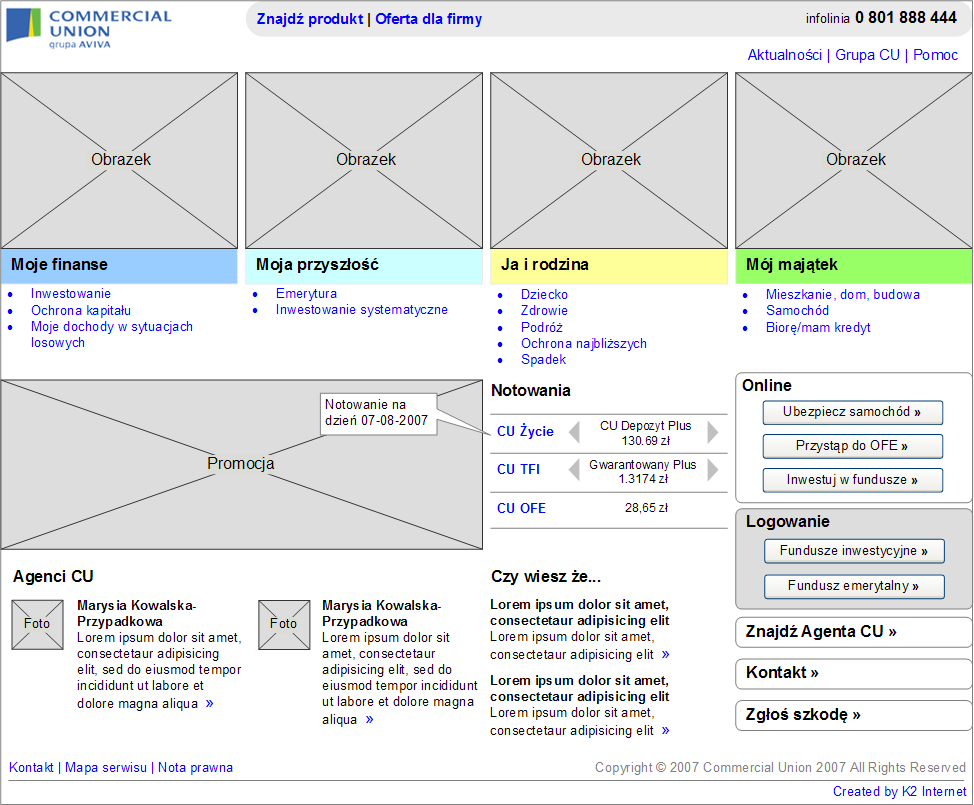Open the second agent's Foto placeholder
The height and width of the screenshot is (805, 974).
[x=284, y=624]
